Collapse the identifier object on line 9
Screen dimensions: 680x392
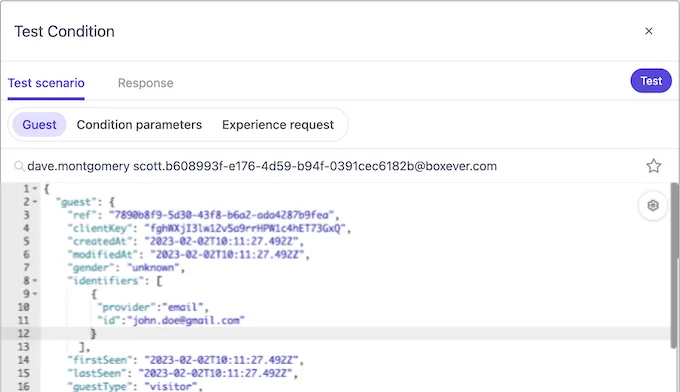pos(35,294)
